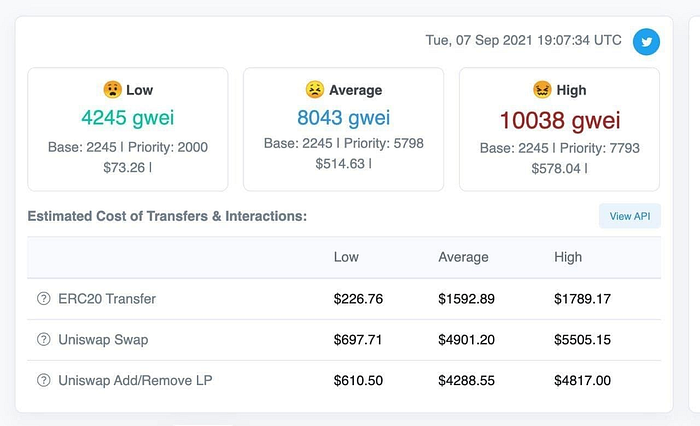Select the Low gas price card

tap(128, 129)
